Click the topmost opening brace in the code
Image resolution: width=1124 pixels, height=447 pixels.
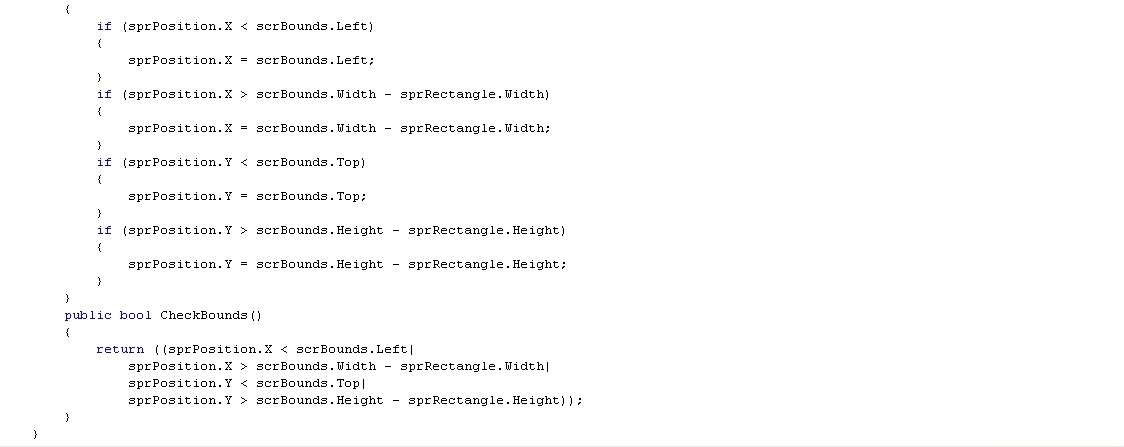tap(67, 9)
